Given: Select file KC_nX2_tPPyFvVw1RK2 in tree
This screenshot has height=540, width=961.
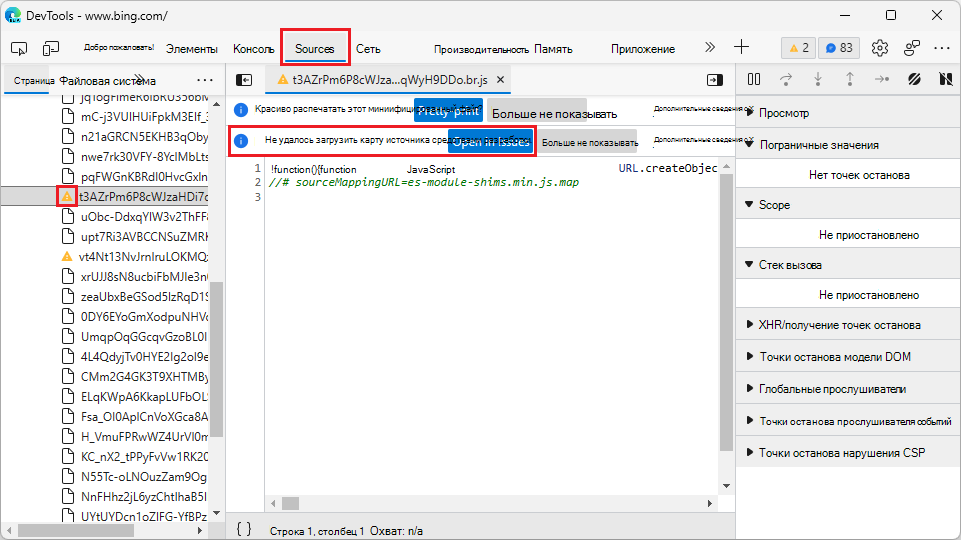Looking at the screenshot, I should [x=144, y=457].
